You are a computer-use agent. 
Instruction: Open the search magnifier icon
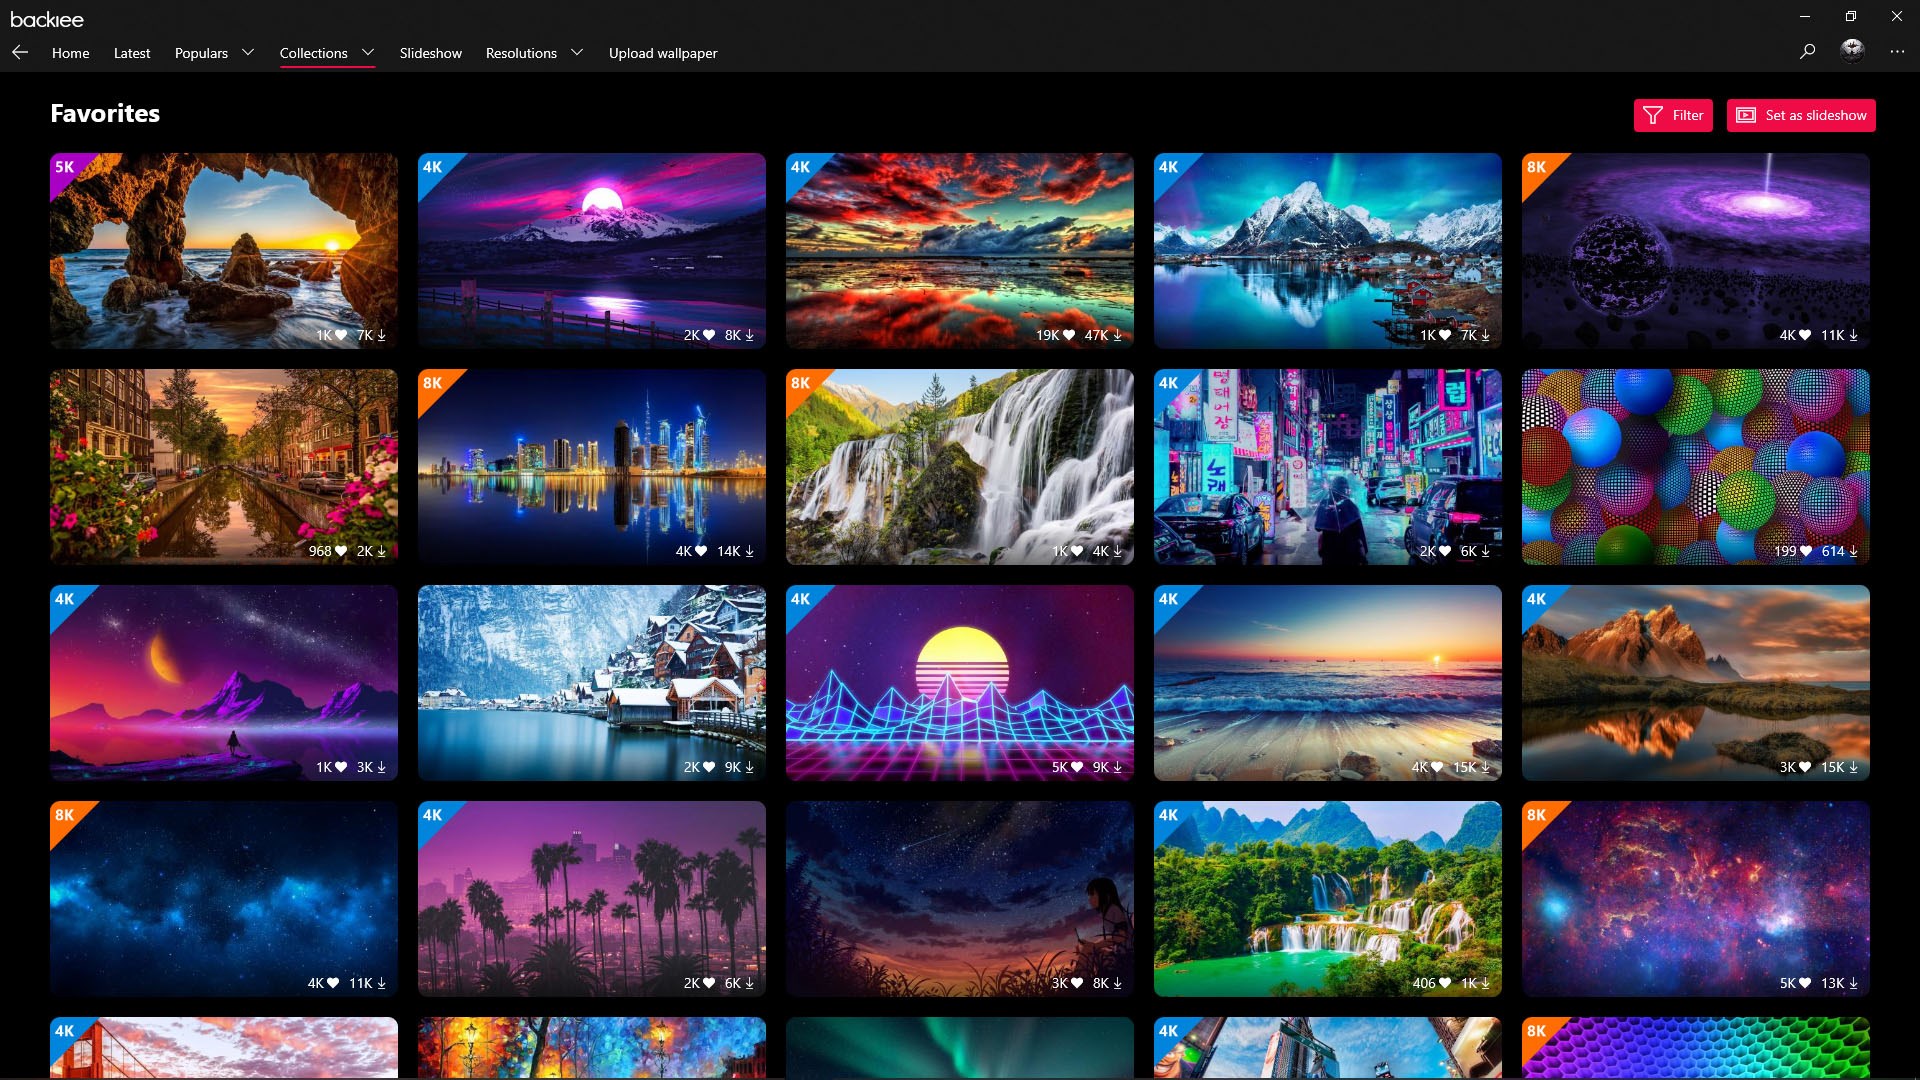tap(1807, 51)
